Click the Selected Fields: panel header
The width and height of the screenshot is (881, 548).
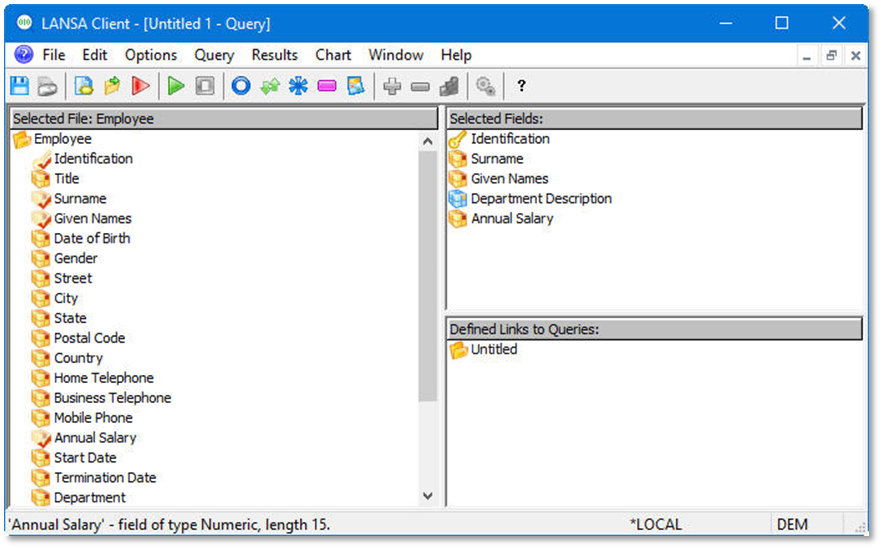655,119
